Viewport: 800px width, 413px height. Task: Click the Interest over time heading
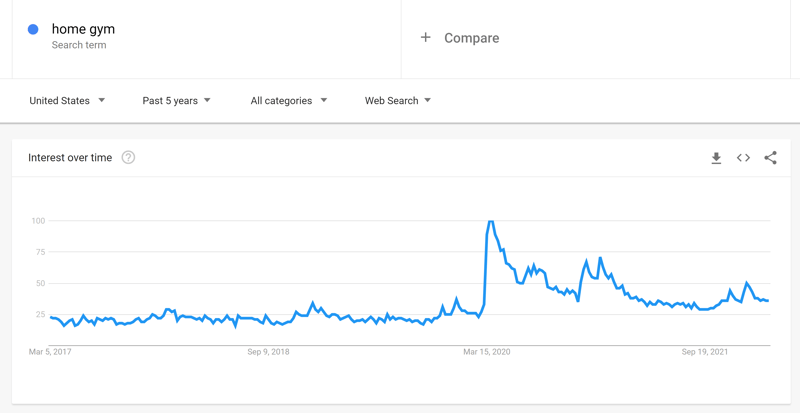[x=70, y=158]
